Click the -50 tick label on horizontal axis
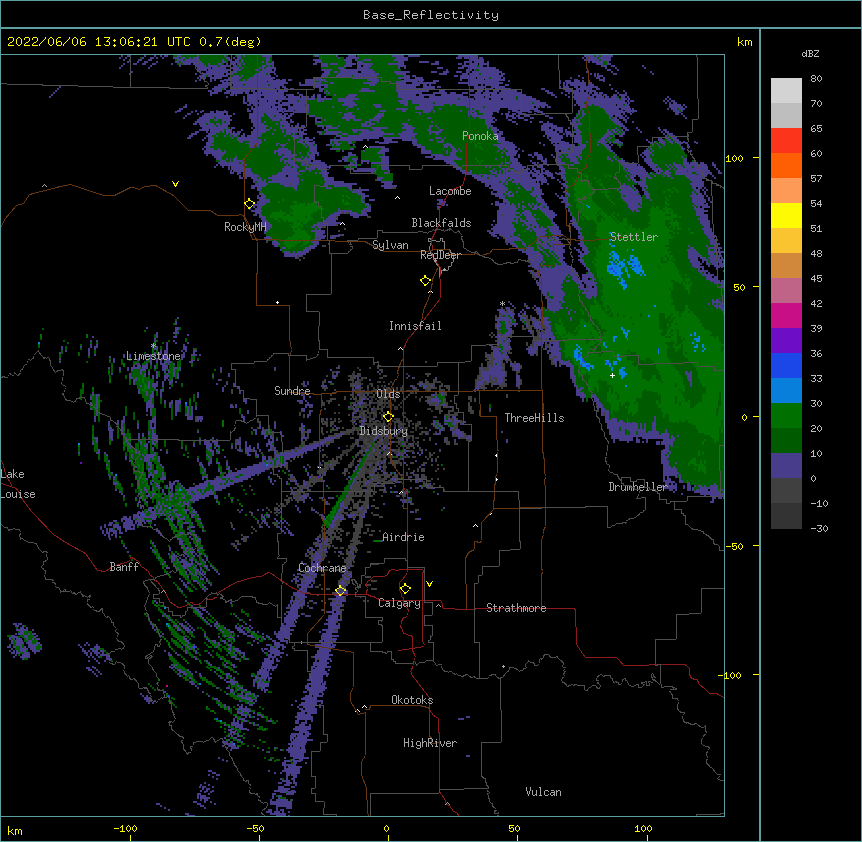This screenshot has width=862, height=842. coord(255,828)
